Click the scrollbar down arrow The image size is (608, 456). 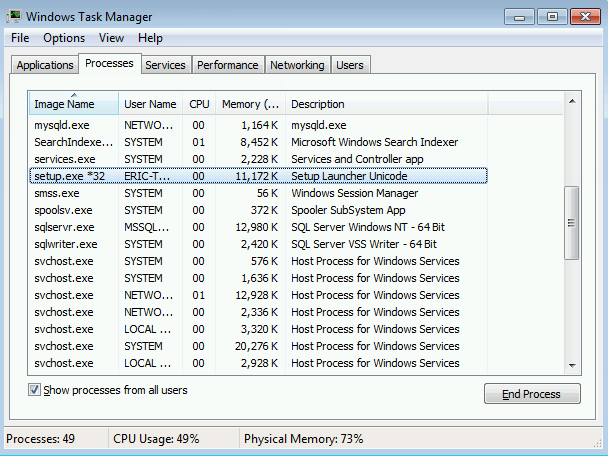[572, 366]
